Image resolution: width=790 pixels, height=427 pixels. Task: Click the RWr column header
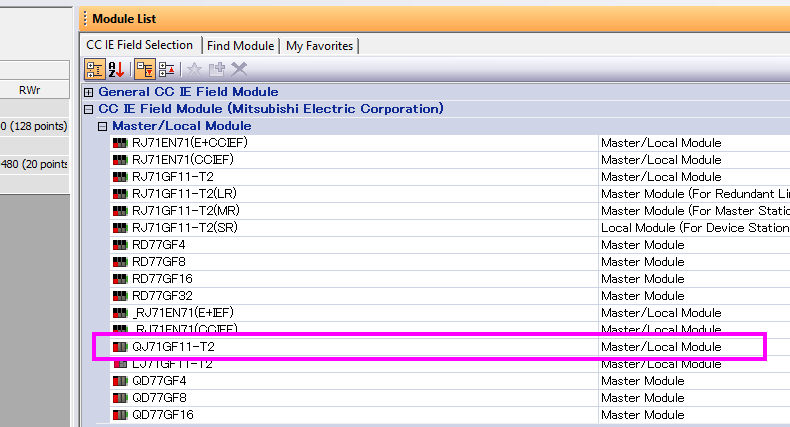tap(29, 90)
